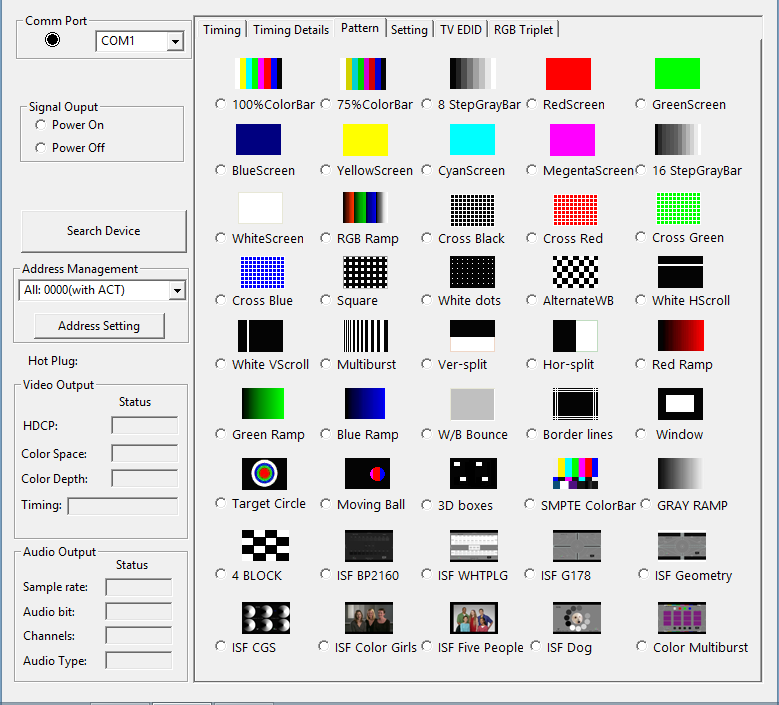
Task: Switch to the Timing Details tab
Action: click(x=291, y=30)
